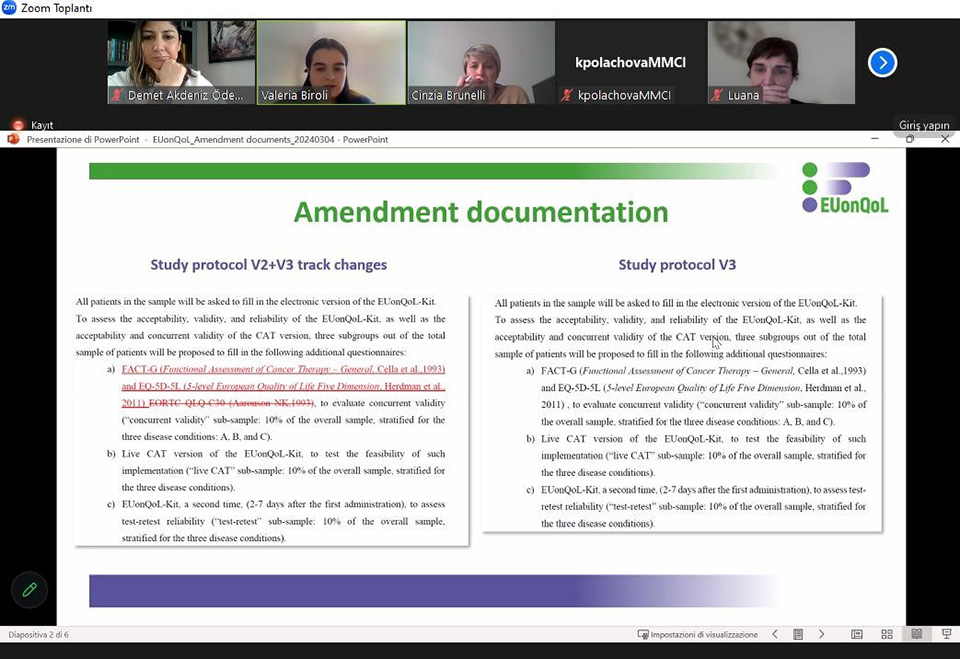Open slide menu icon in status bar
This screenshot has height=659, width=960.
(x=798, y=634)
